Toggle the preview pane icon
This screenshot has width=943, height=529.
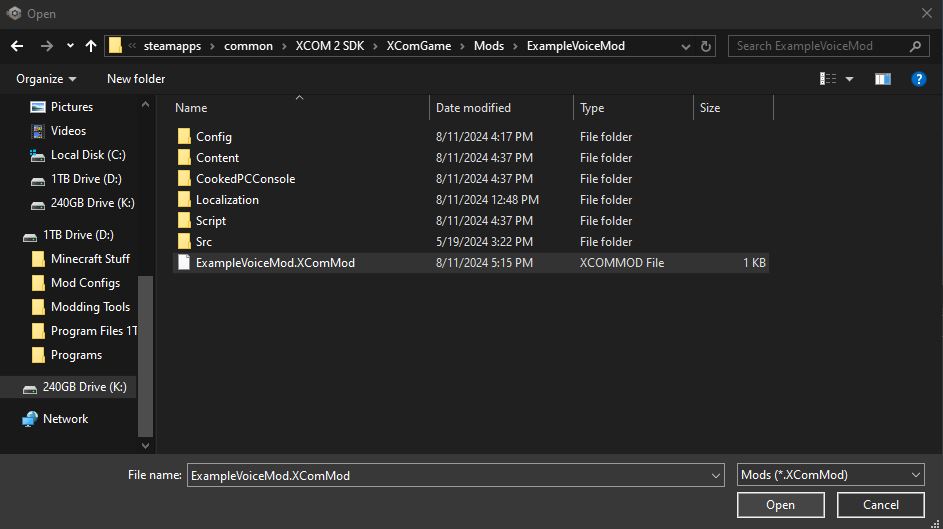point(883,79)
